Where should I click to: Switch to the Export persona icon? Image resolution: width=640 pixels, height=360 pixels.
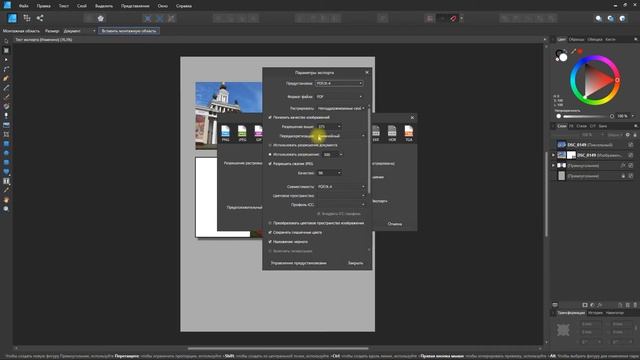40,18
